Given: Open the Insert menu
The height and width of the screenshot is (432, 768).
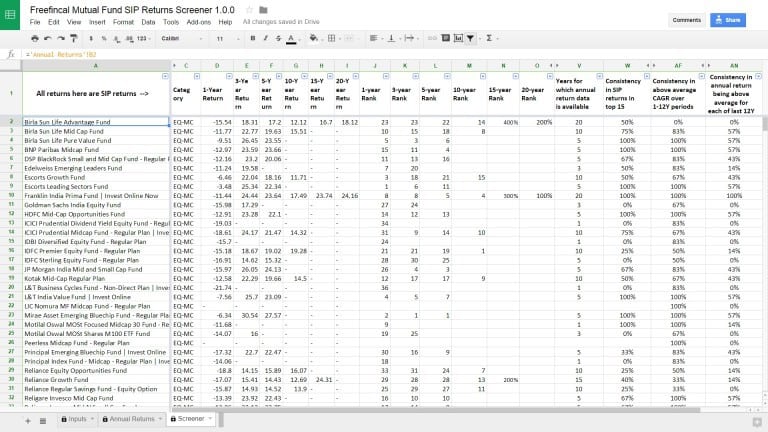Looking at the screenshot, I should point(97,22).
